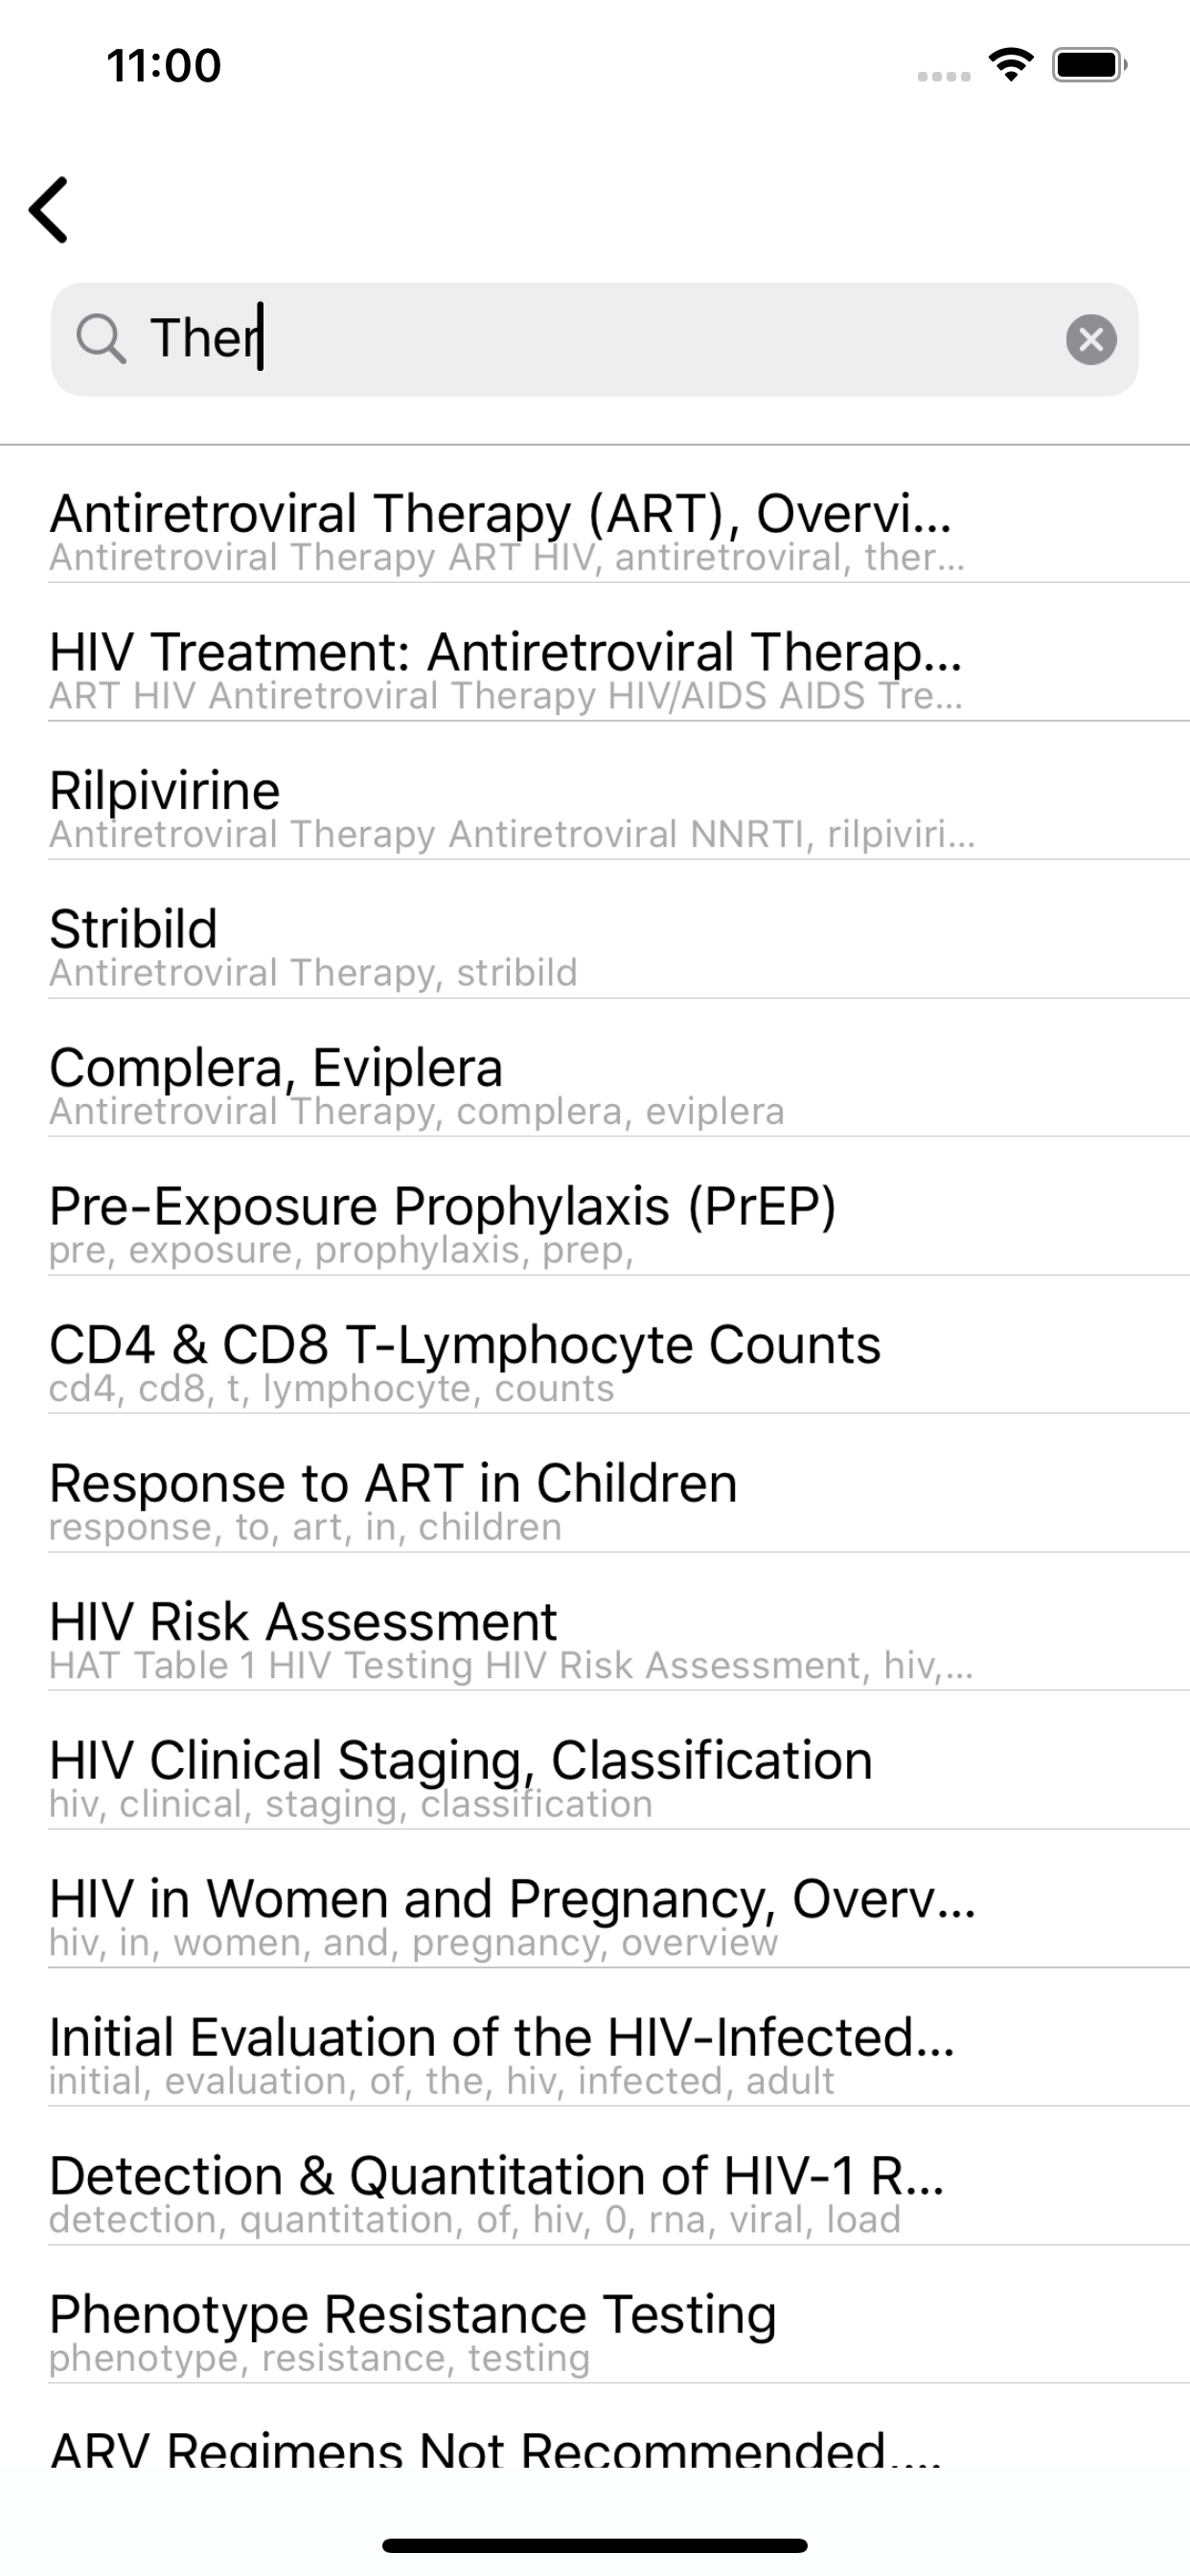Clear the search text with X icon
The width and height of the screenshot is (1190, 2576).
click(1090, 339)
